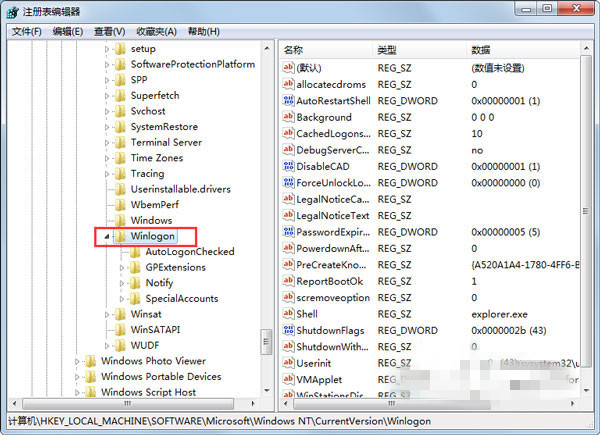
Task: Click the string icon of VMApplet value
Action: coord(288,380)
